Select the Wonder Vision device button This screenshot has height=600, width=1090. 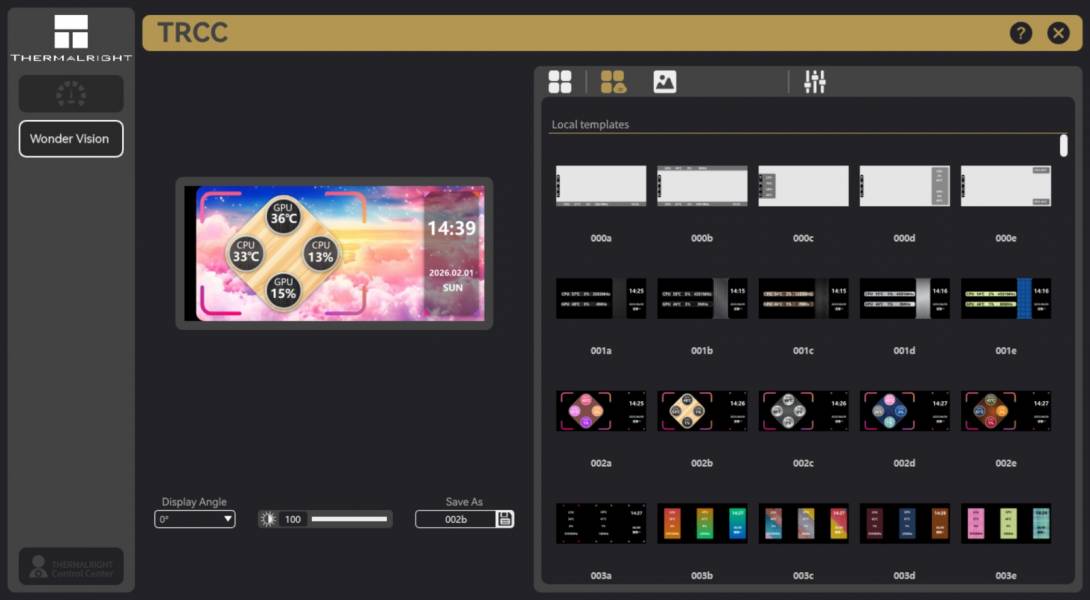tap(71, 139)
